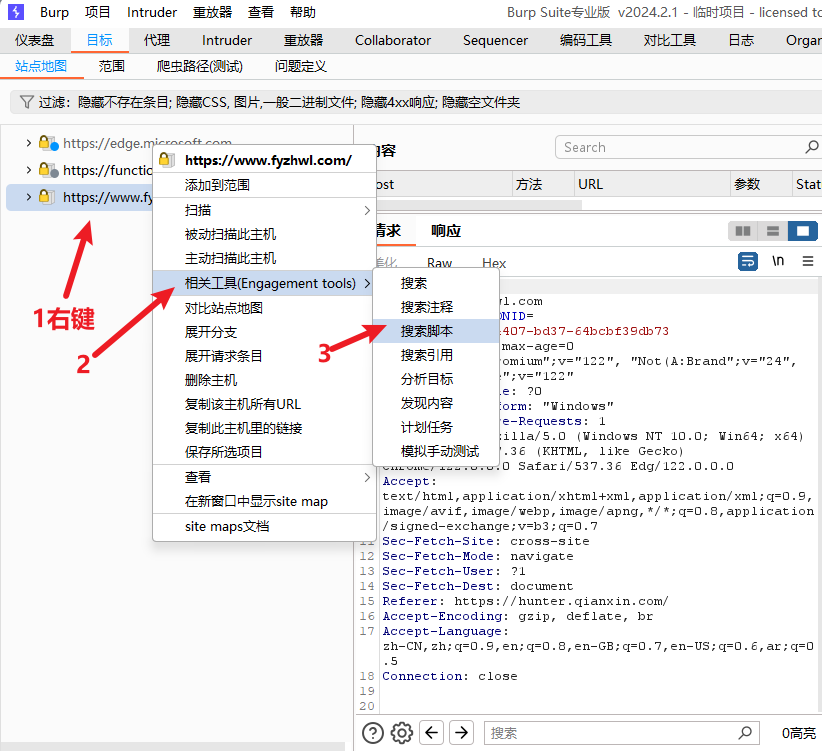Switch to the Collaborator tab
The width and height of the screenshot is (822, 751).
[393, 40]
